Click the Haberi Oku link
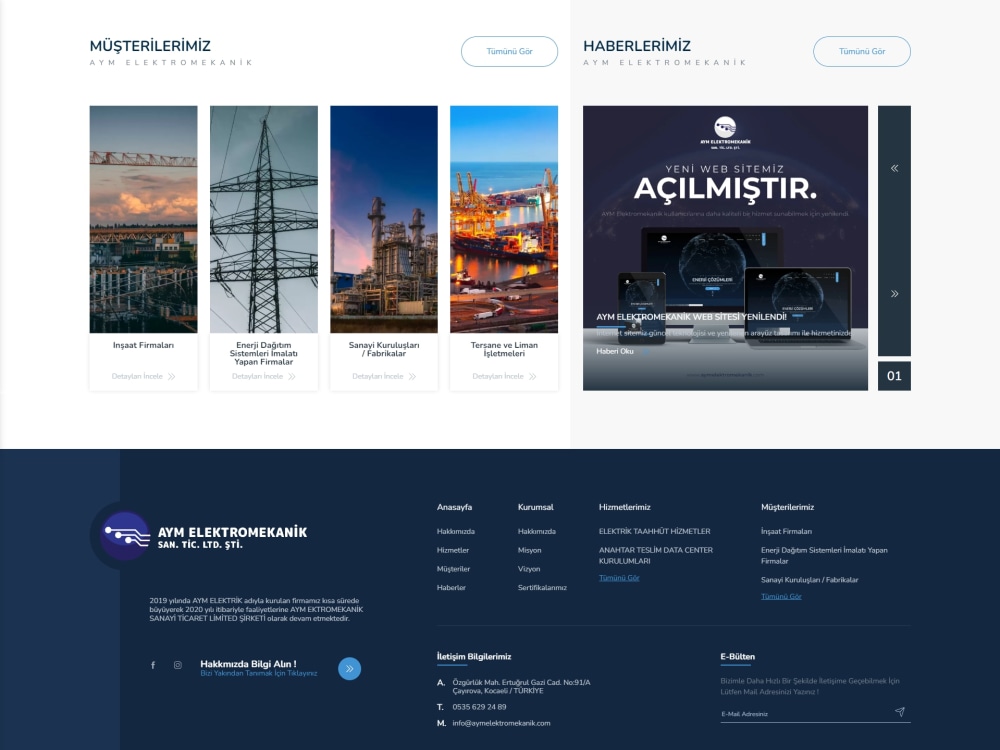The width and height of the screenshot is (1000, 750). [x=615, y=351]
